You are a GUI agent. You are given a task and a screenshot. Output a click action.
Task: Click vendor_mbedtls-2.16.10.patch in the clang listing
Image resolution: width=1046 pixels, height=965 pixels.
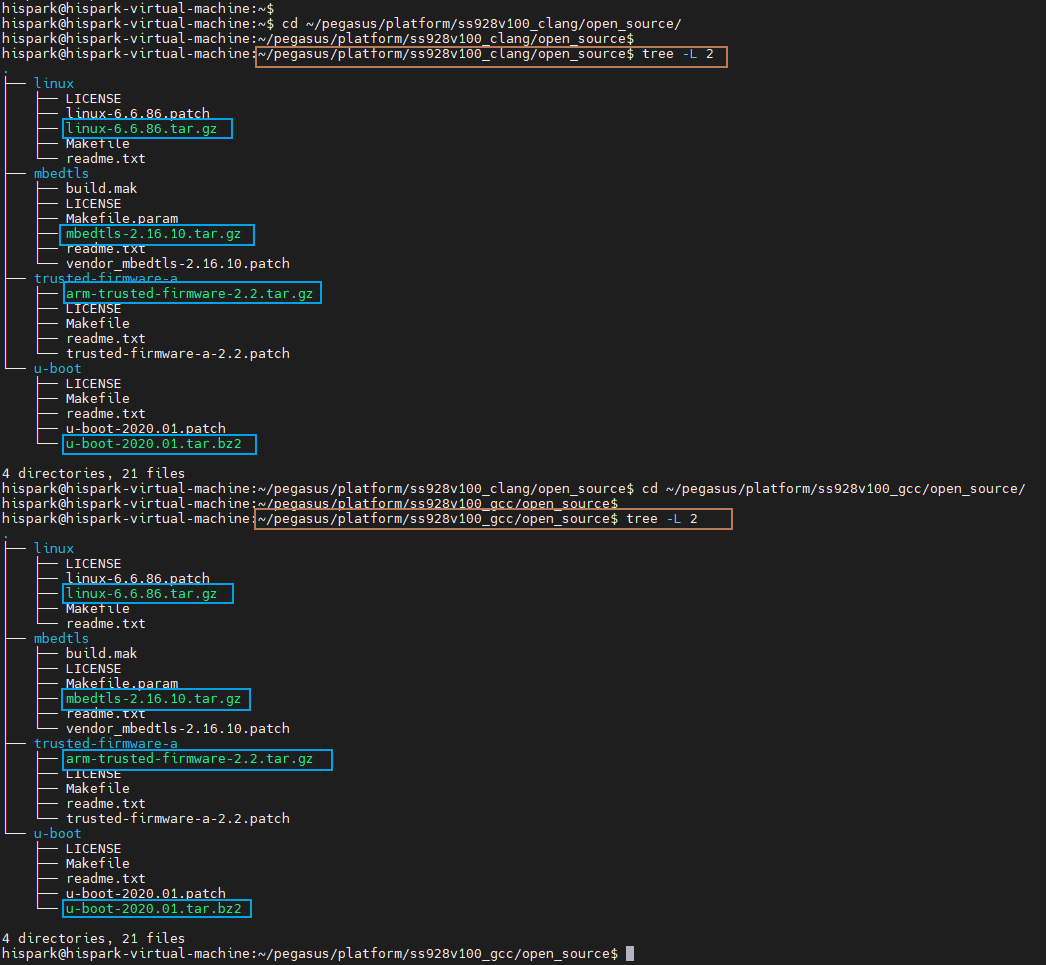[177, 263]
